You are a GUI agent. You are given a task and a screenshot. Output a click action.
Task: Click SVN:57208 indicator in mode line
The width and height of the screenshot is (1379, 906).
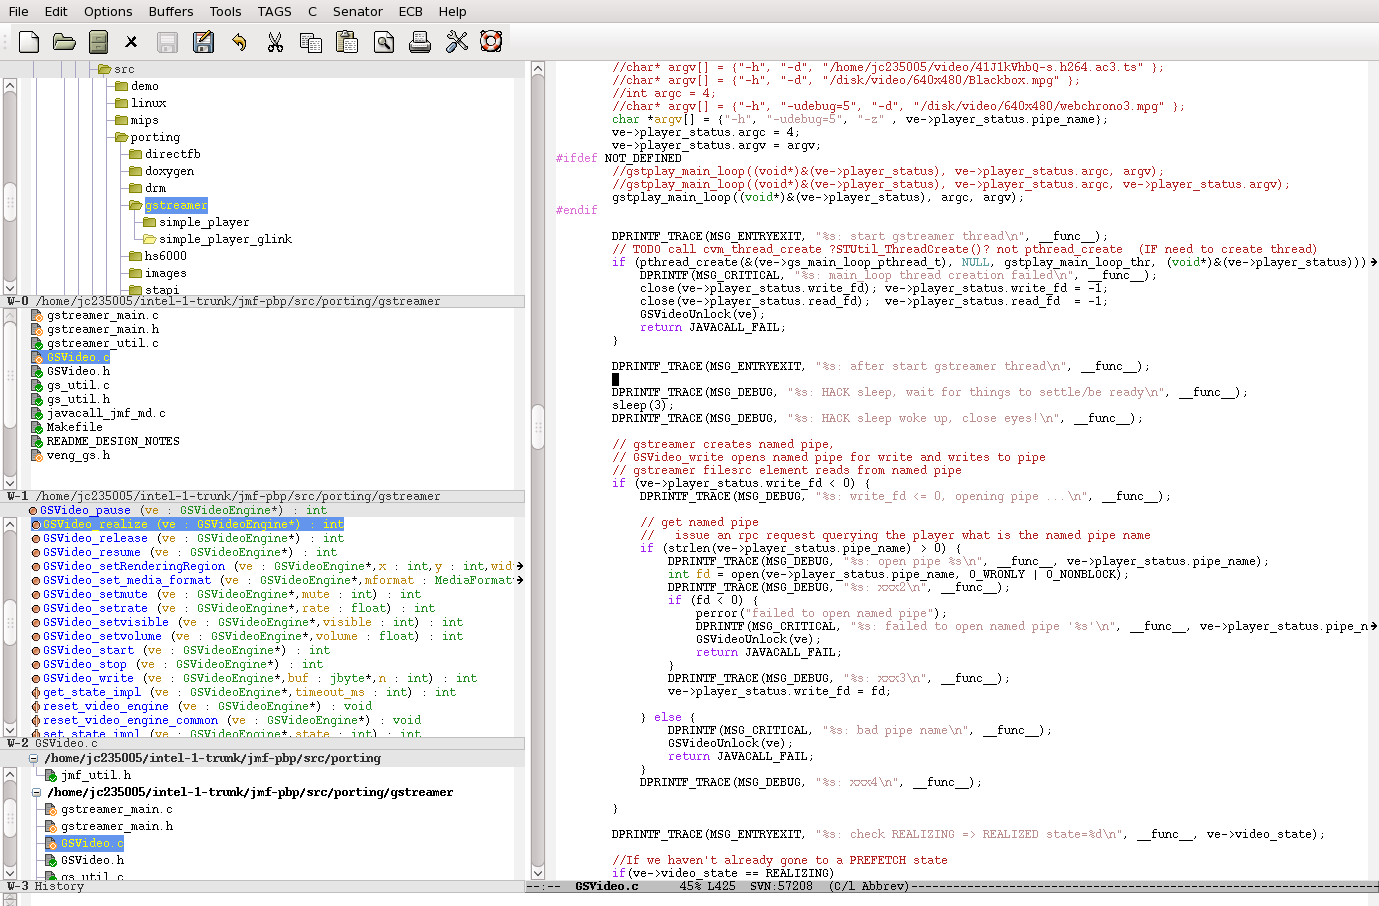click(x=781, y=886)
